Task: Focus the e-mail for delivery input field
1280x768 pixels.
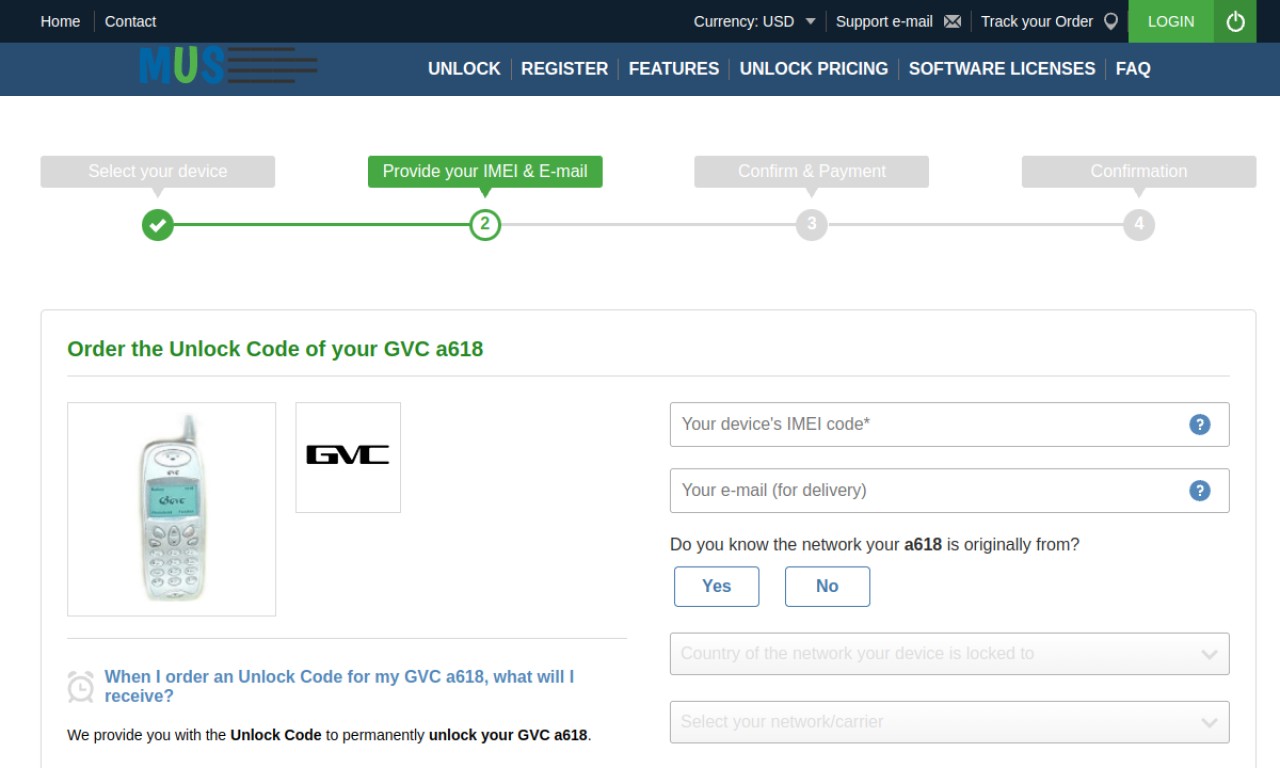Action: (949, 490)
